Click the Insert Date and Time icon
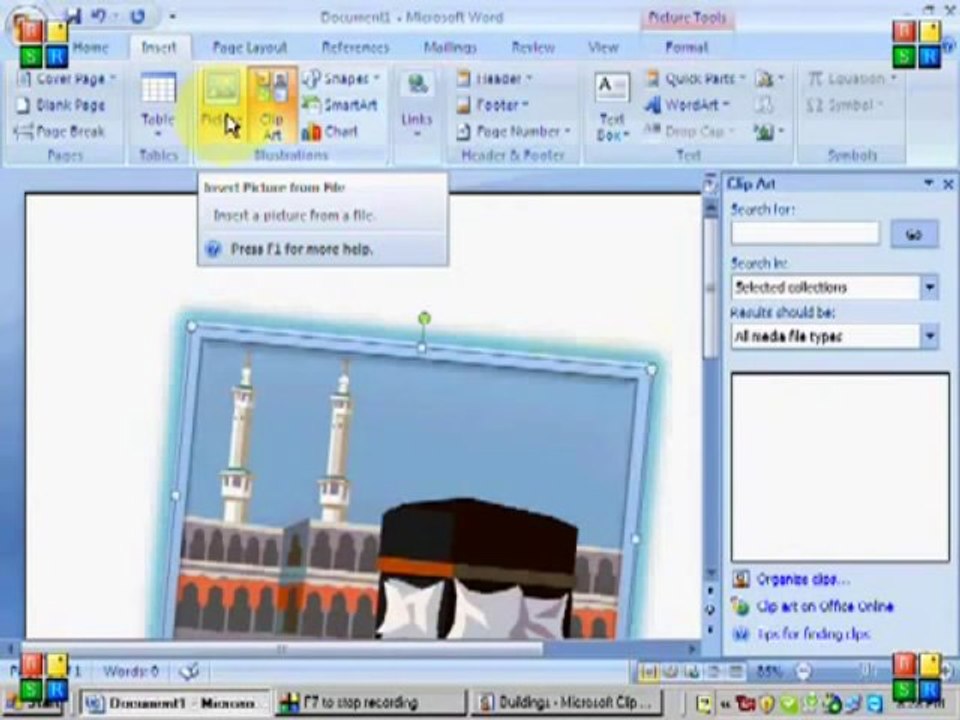Screen dimensions: 960x720 [x=763, y=105]
